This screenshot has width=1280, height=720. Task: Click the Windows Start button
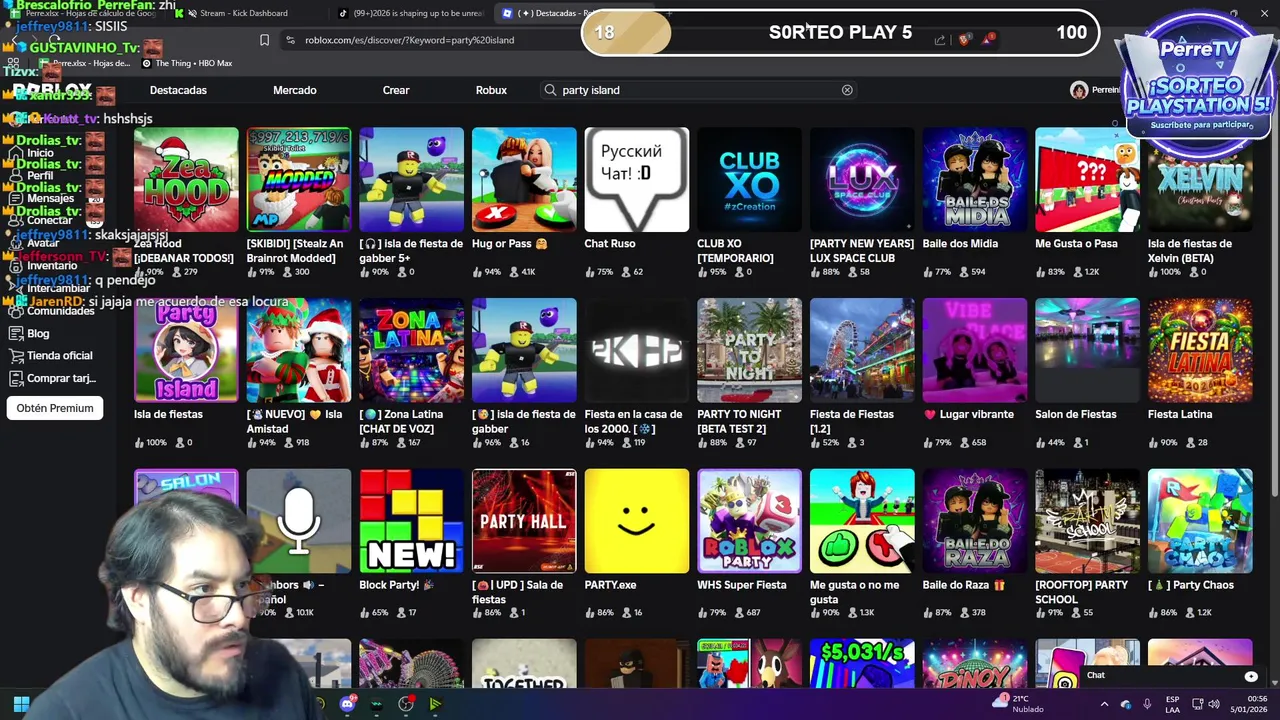click(x=21, y=704)
